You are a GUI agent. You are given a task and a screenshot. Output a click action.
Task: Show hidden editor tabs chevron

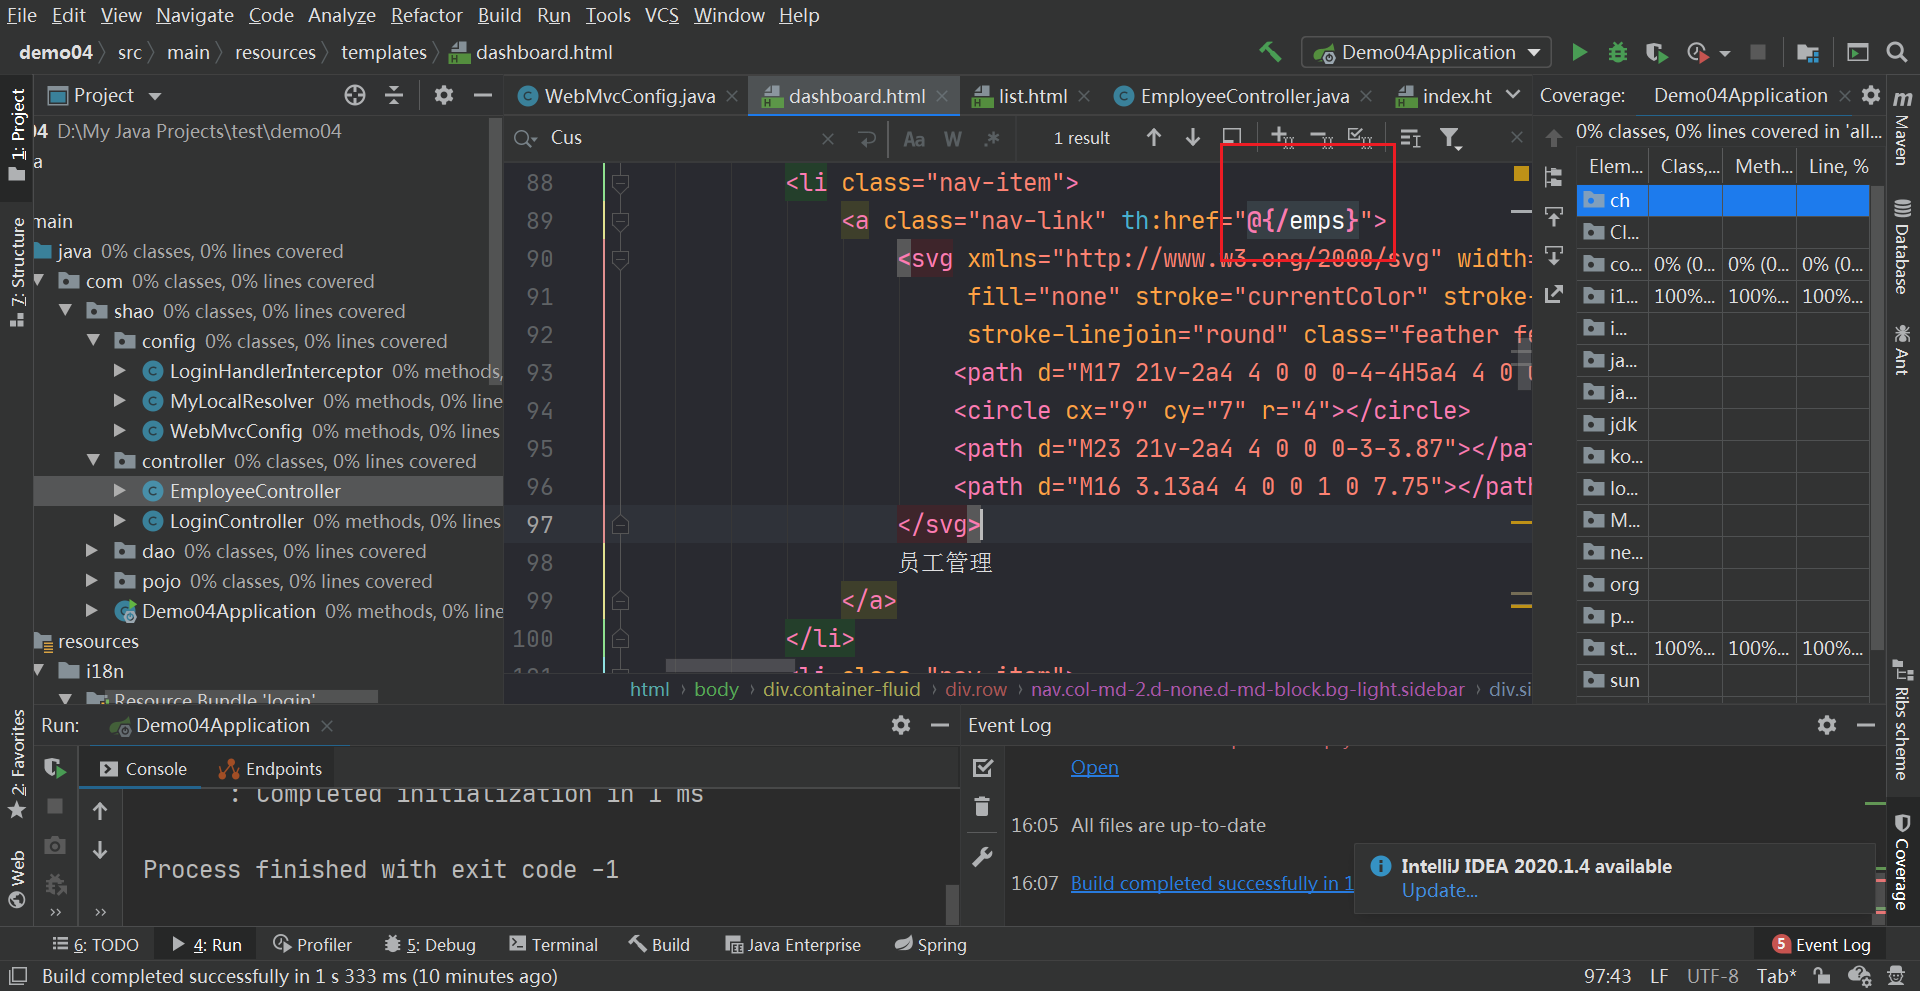click(x=1513, y=95)
